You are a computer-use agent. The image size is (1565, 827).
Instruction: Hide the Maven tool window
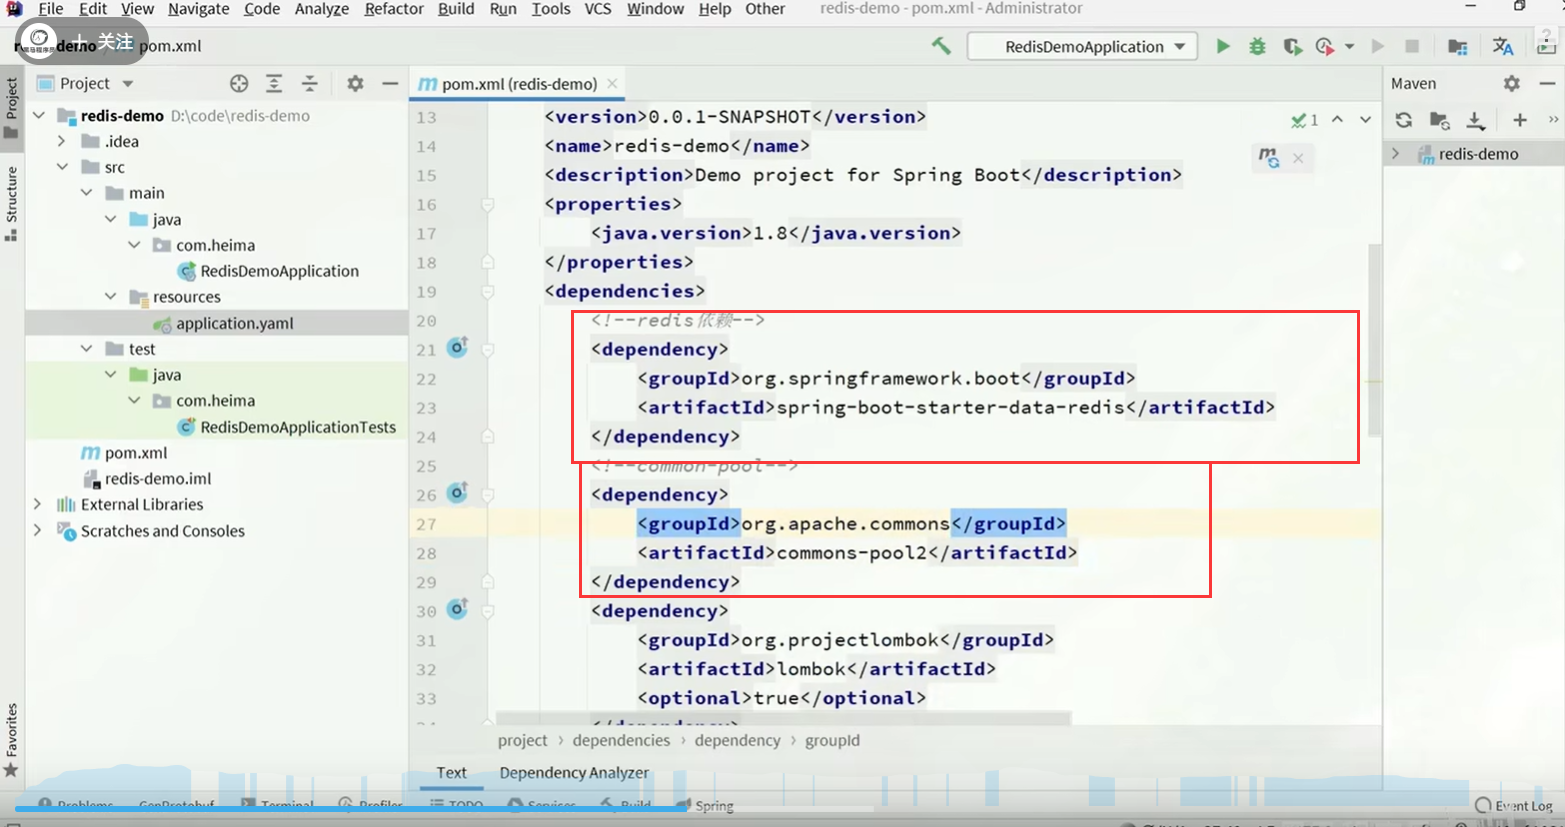(x=1547, y=83)
